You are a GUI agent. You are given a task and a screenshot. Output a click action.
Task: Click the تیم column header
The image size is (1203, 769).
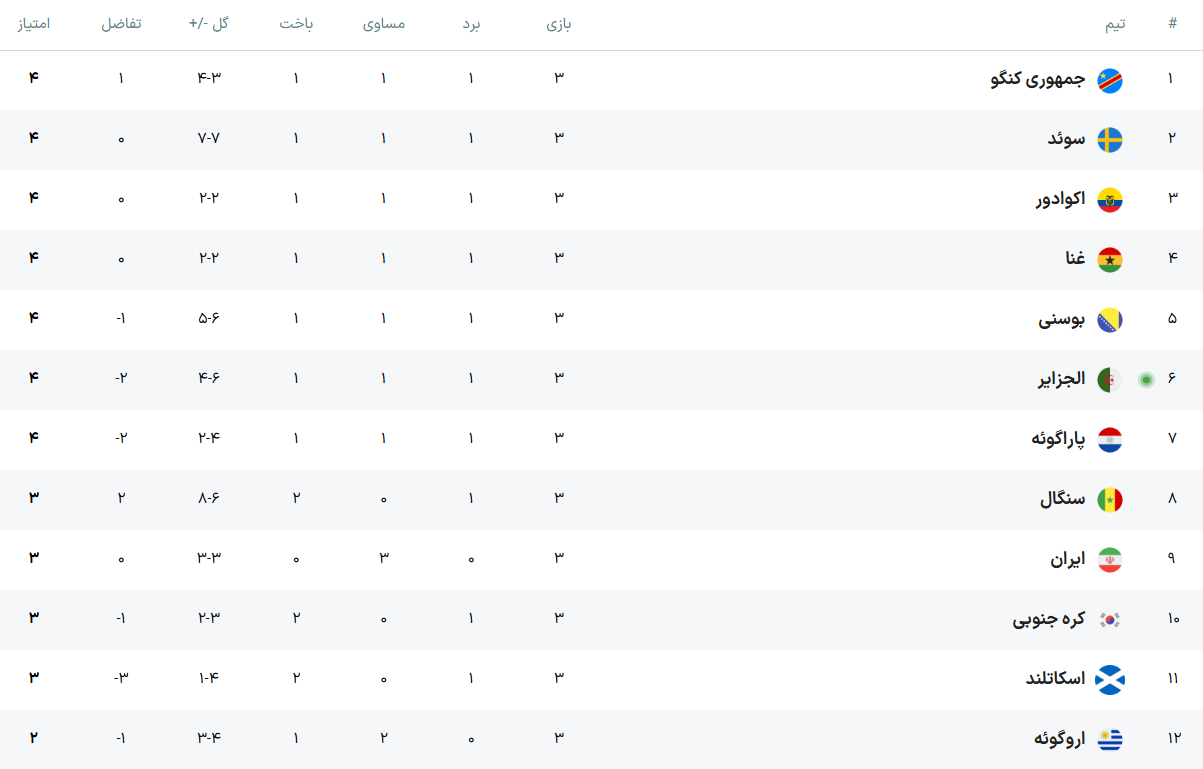pos(1115,24)
